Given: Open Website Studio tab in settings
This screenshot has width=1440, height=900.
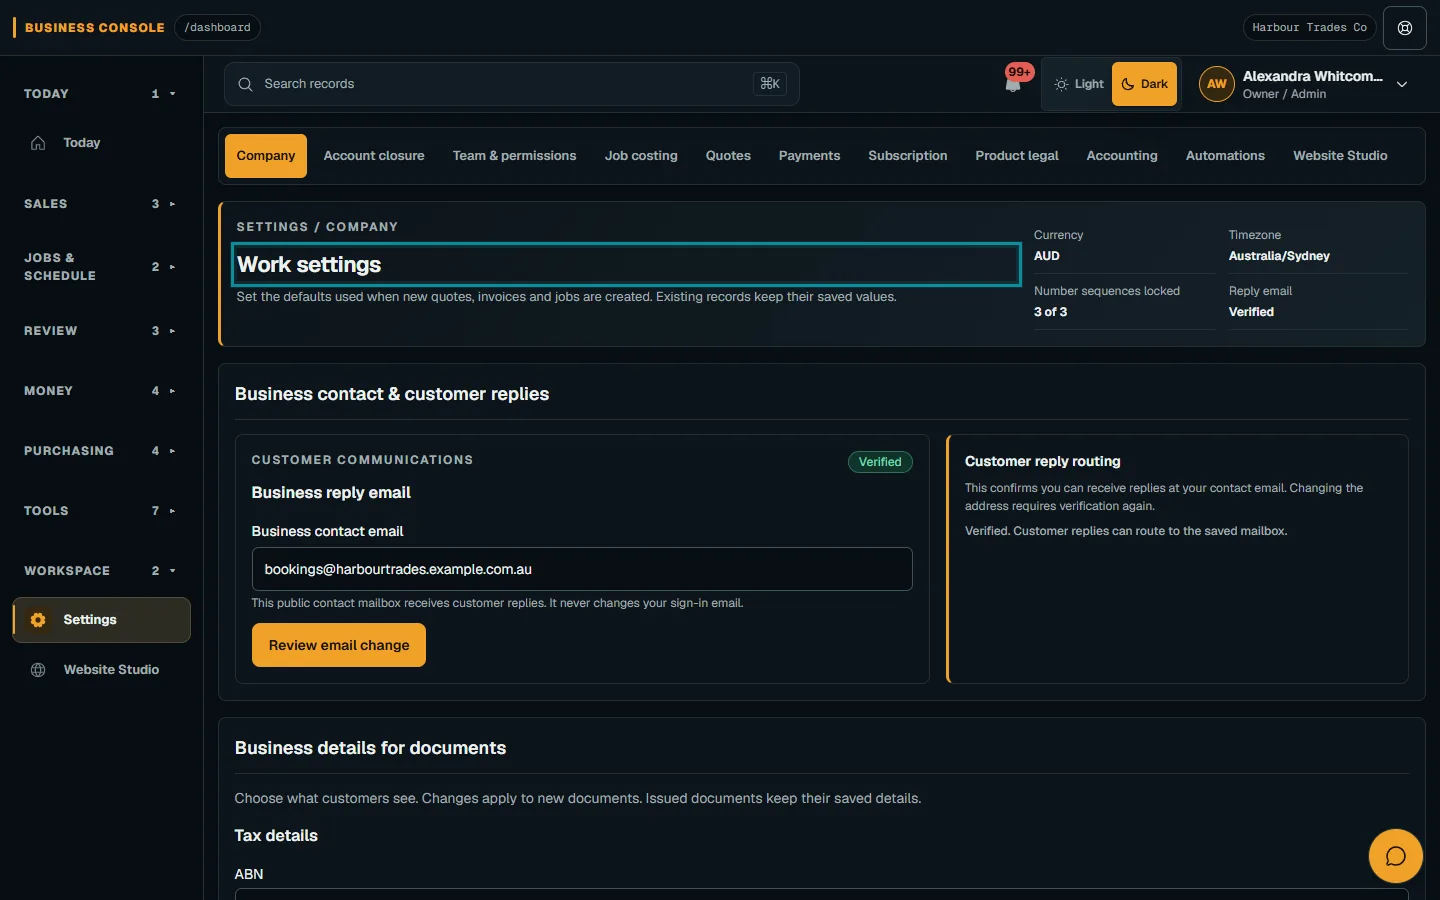Looking at the screenshot, I should coord(1340,156).
